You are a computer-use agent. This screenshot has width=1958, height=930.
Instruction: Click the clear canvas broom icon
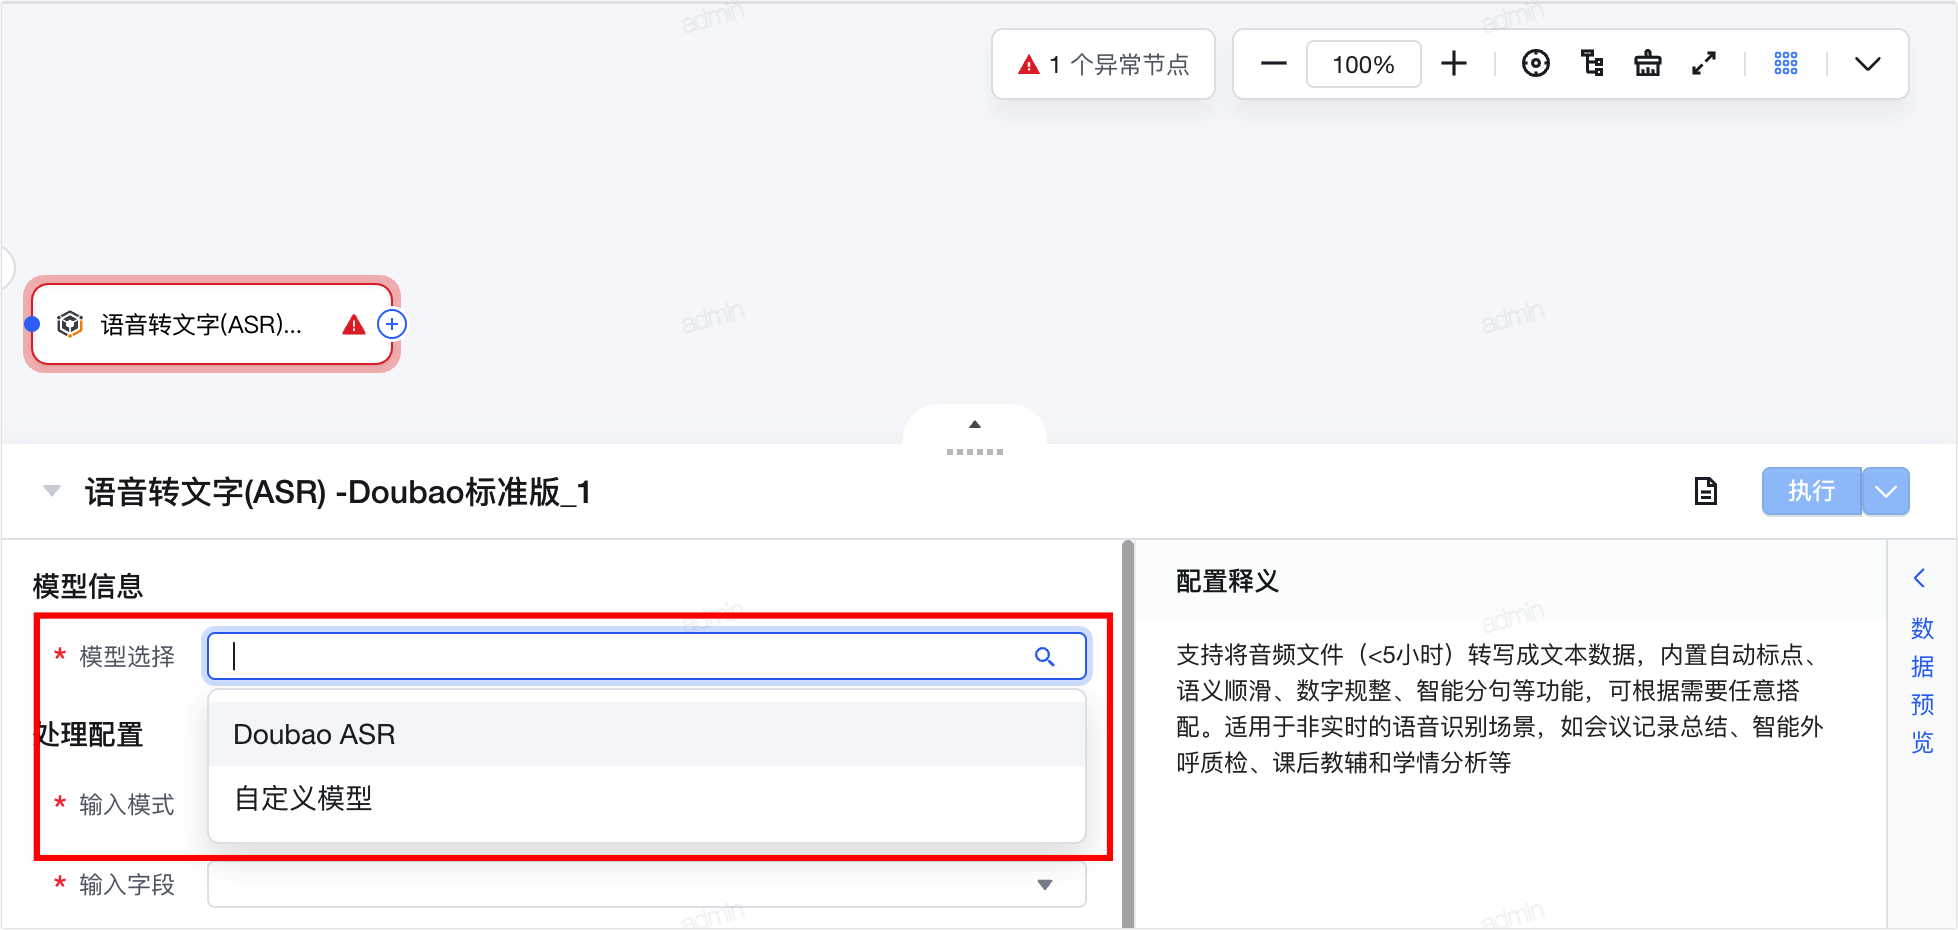coord(1647,64)
